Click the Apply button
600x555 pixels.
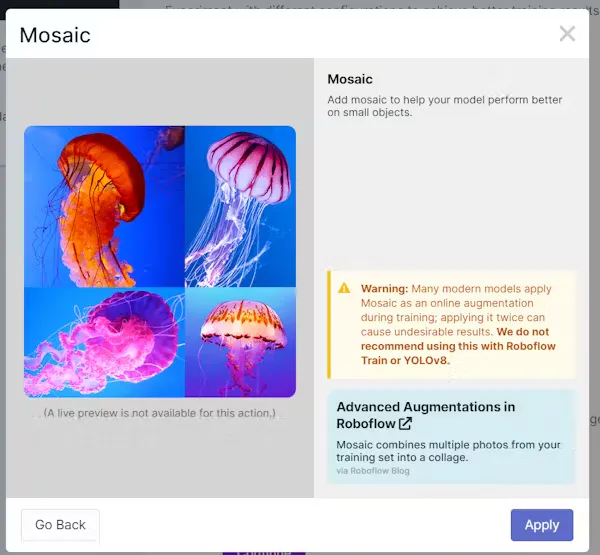click(x=542, y=525)
